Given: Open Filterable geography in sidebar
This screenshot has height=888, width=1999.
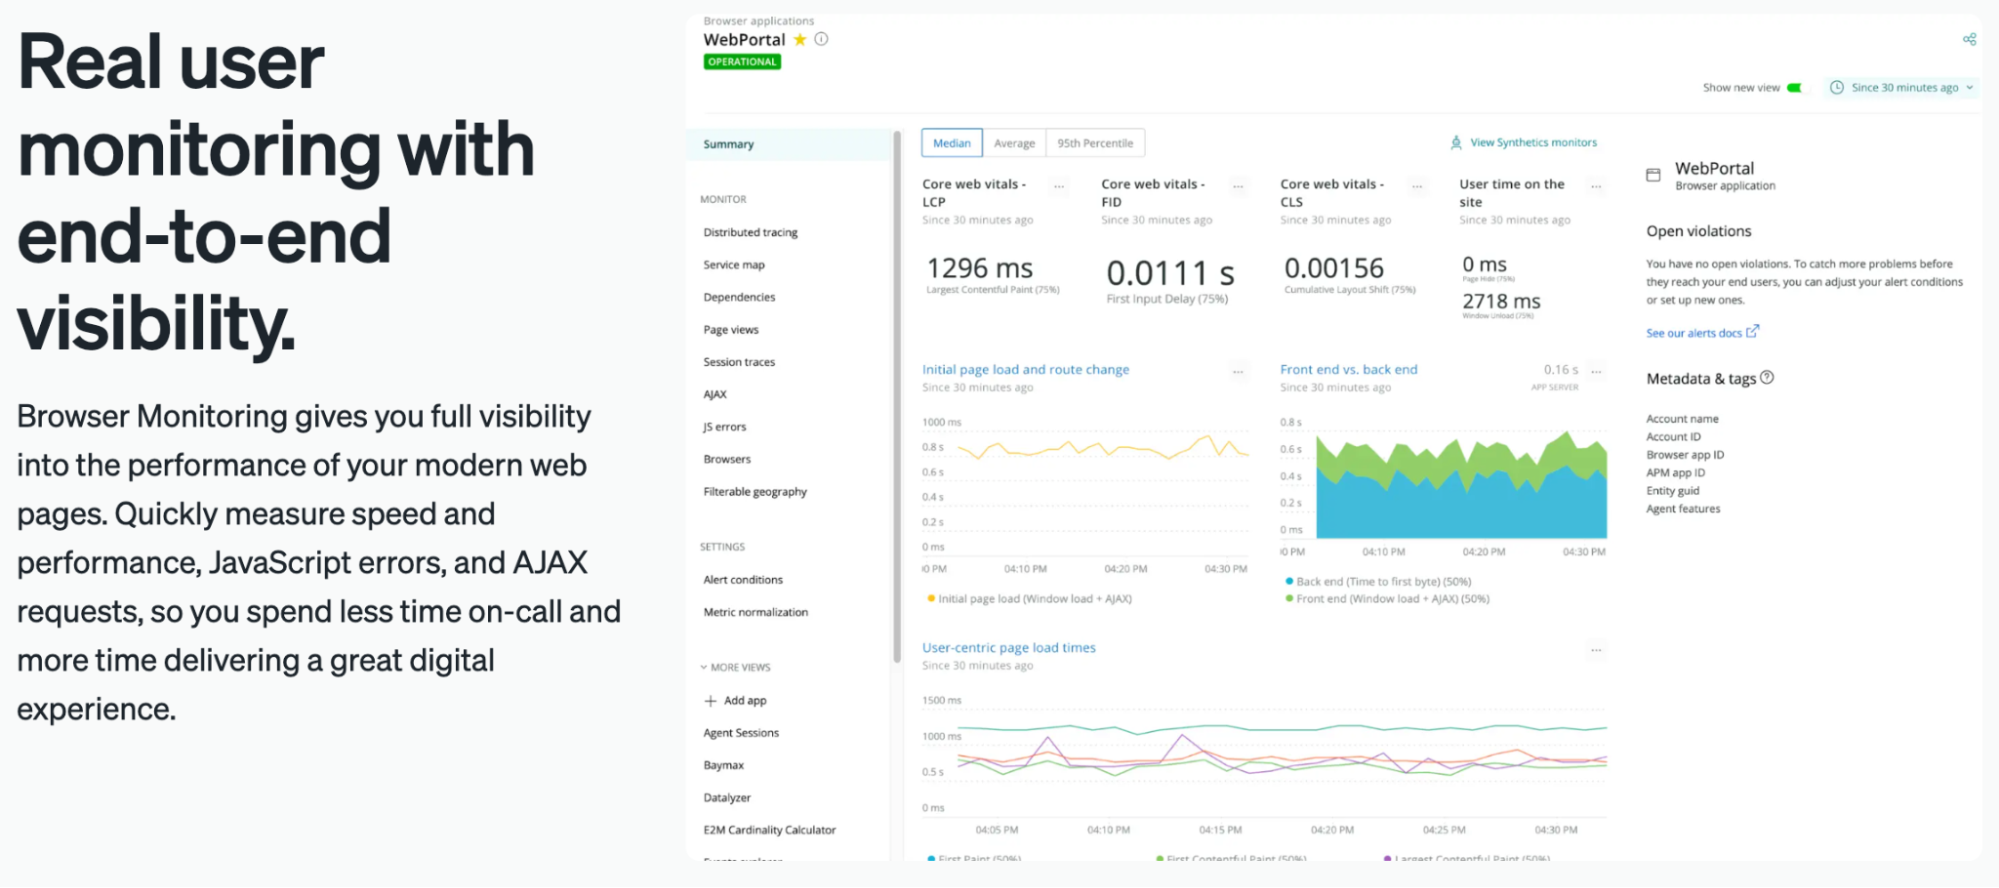Looking at the screenshot, I should (x=755, y=492).
